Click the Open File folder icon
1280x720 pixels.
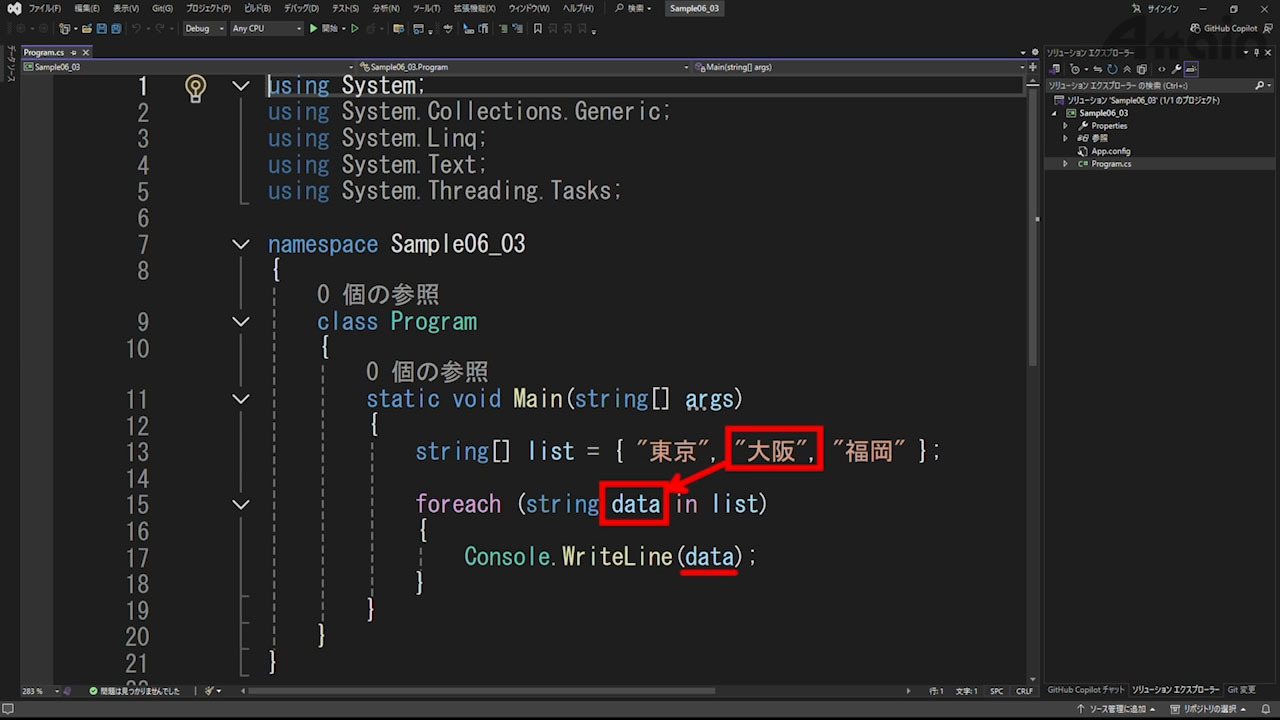point(87,28)
